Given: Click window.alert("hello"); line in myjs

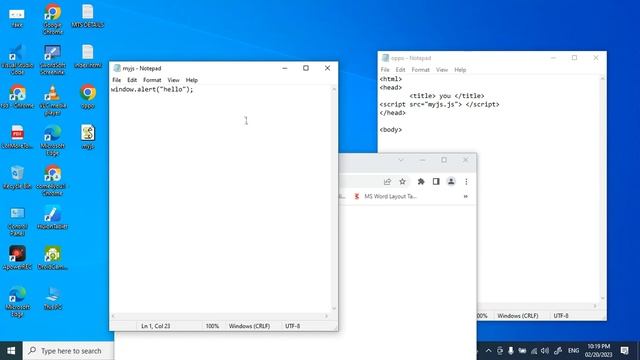Looking at the screenshot, I should pyautogui.click(x=152, y=89).
